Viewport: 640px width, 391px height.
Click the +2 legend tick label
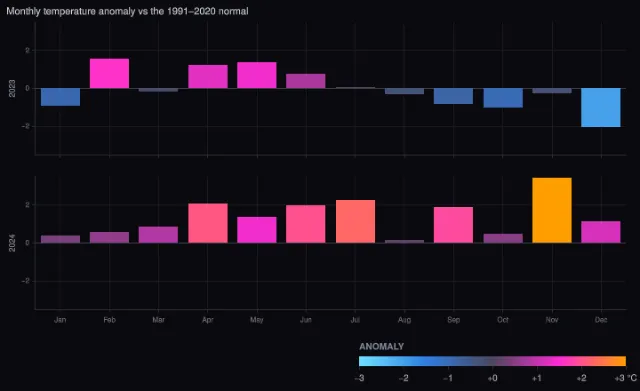coord(581,378)
